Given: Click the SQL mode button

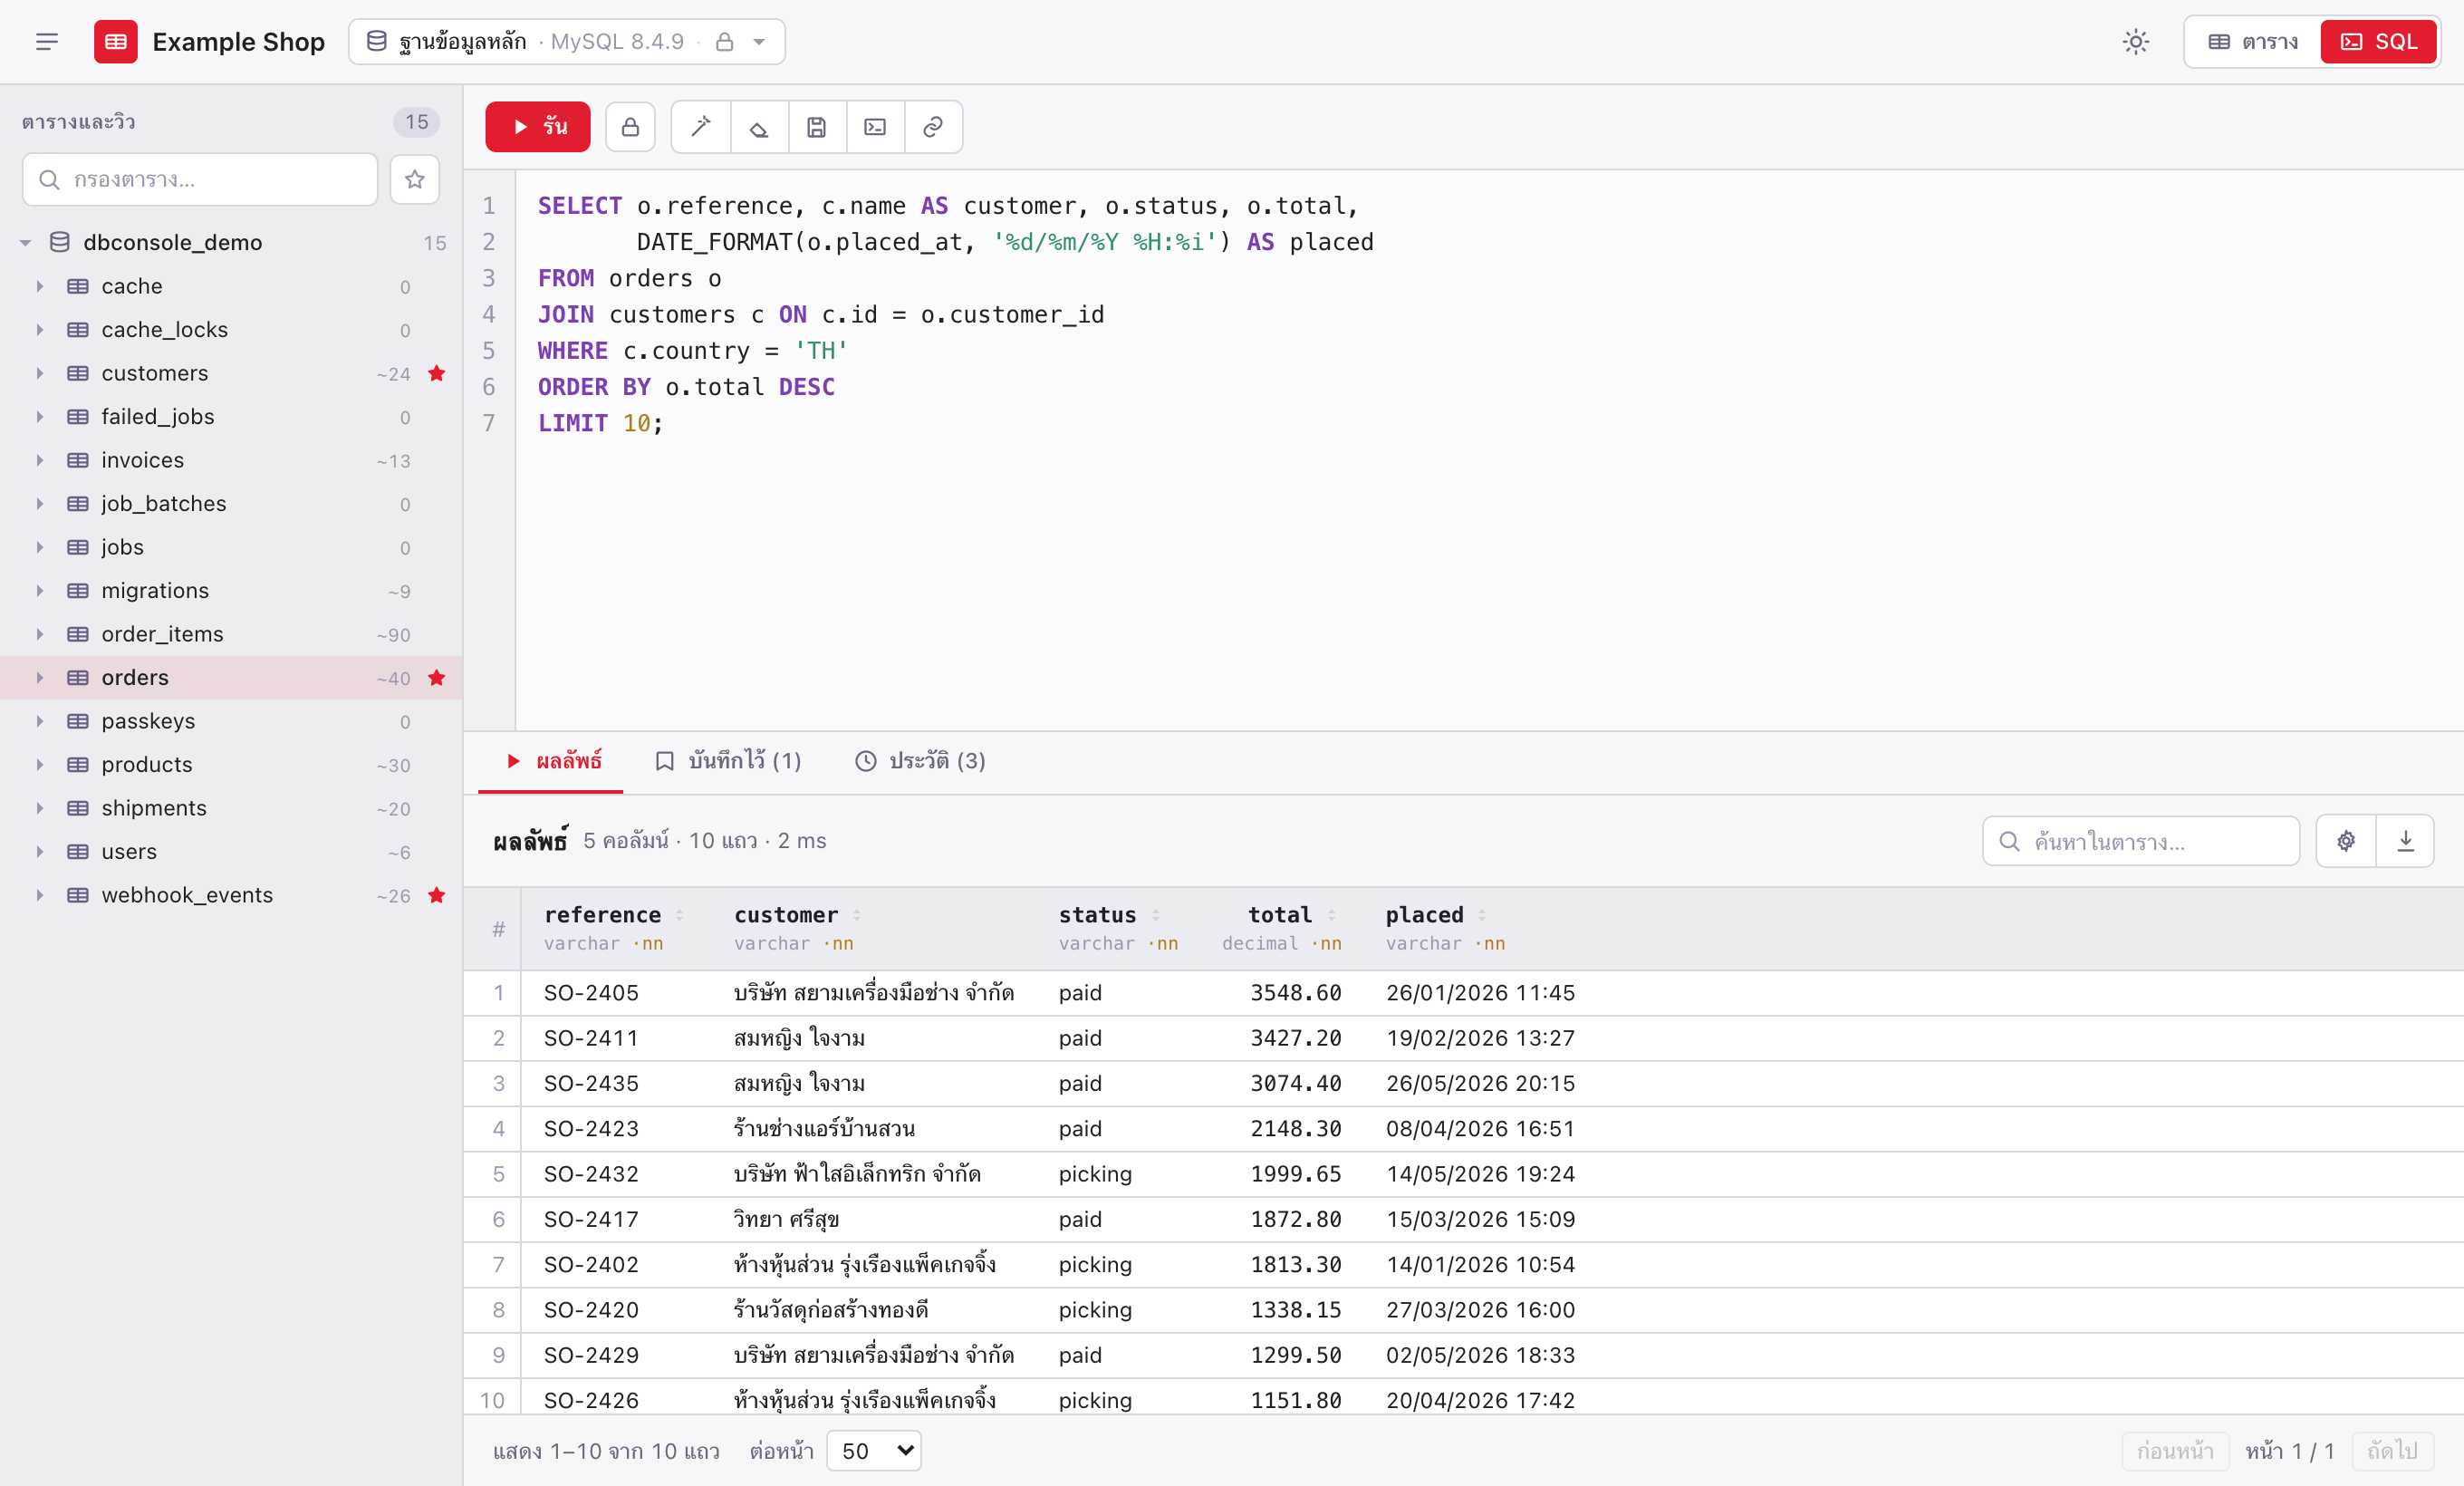Looking at the screenshot, I should tap(2378, 42).
